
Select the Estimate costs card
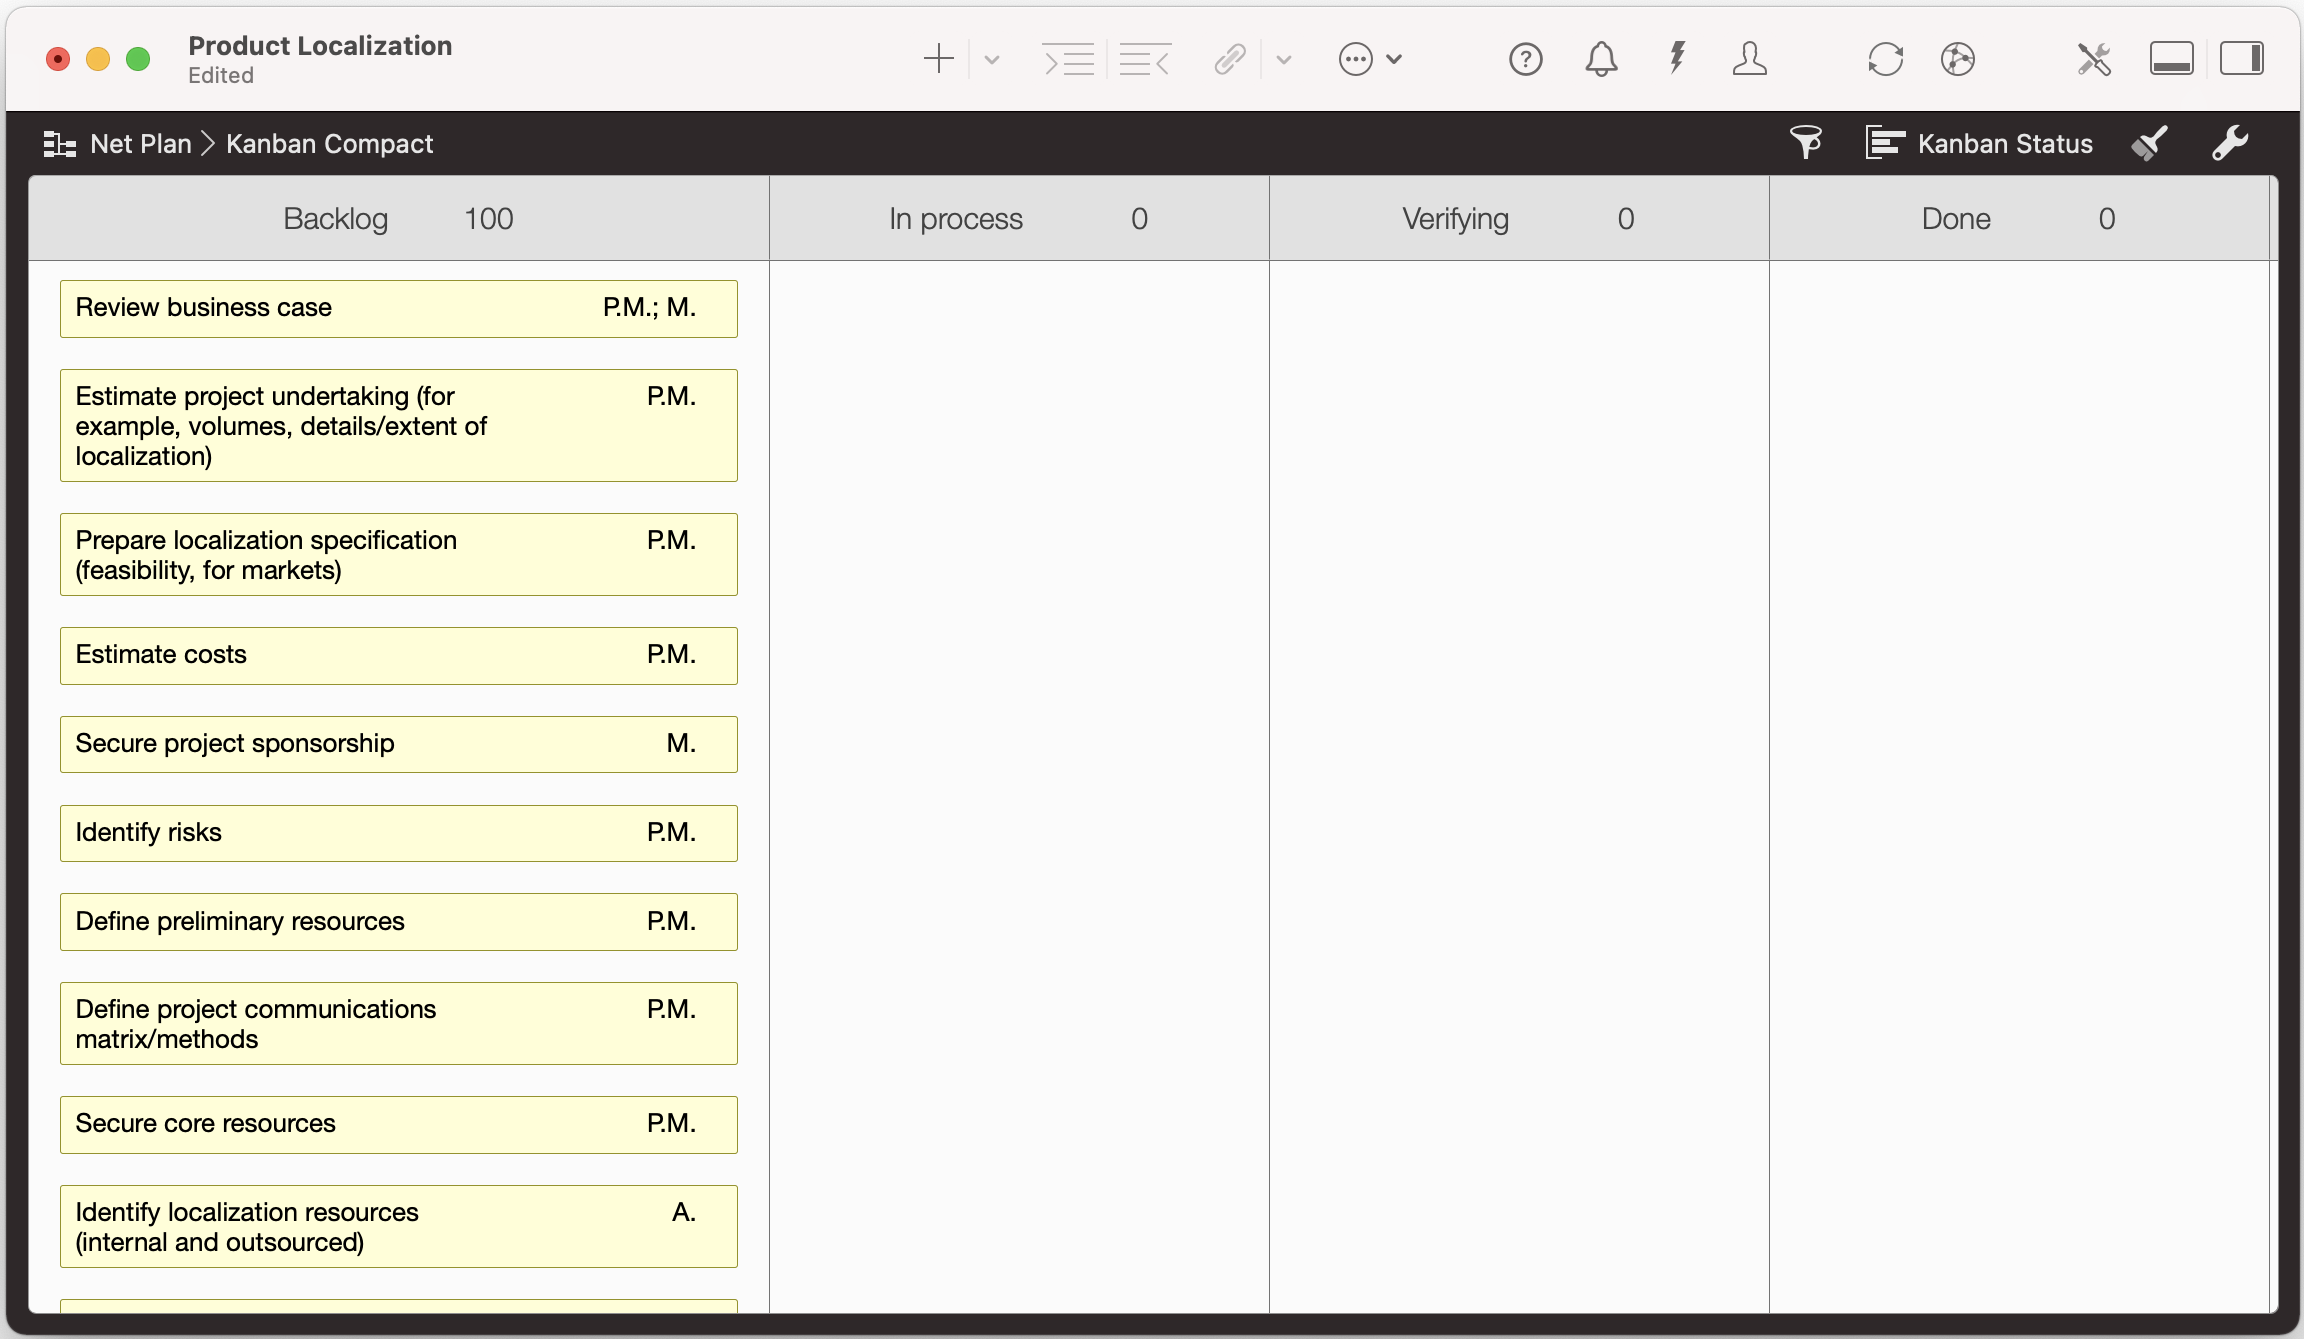398,655
